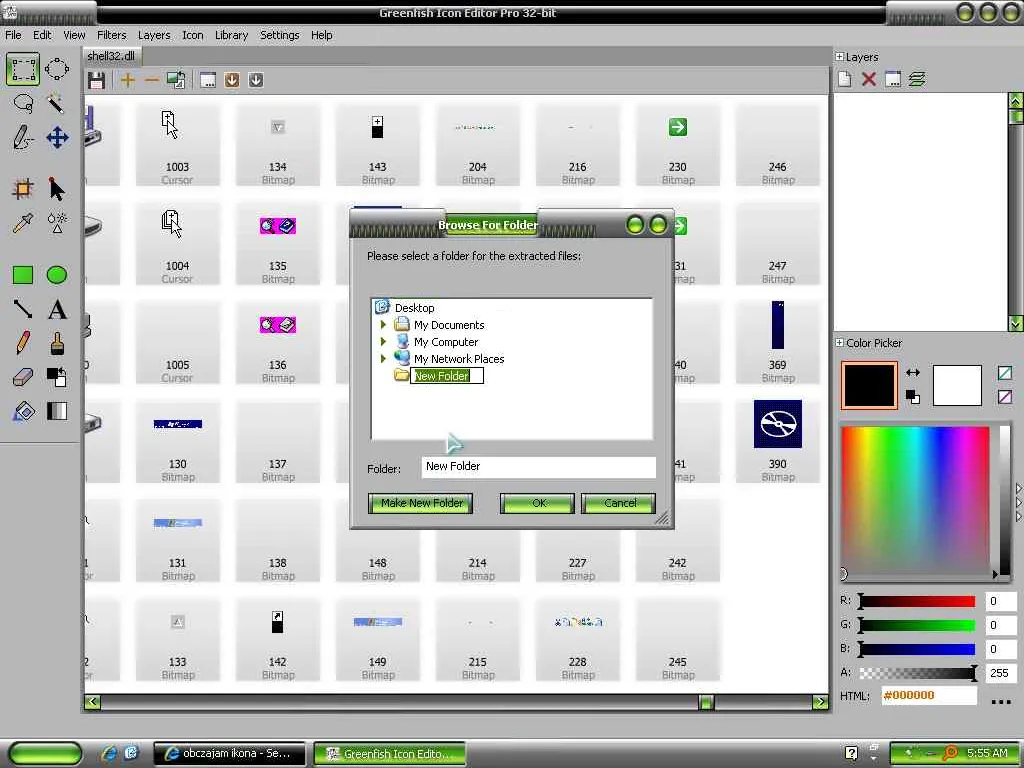Save library with floppy disk icon
This screenshot has height=768, width=1024.
pos(97,80)
